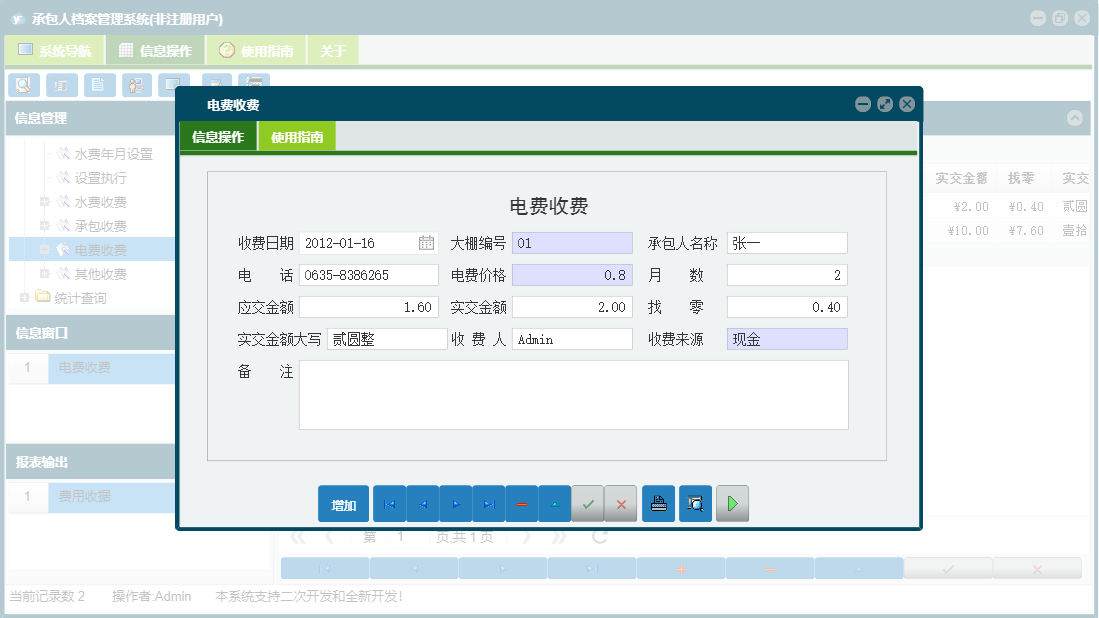Open the print icon in the dialog
Image resolution: width=1099 pixels, height=618 pixels.
click(658, 503)
